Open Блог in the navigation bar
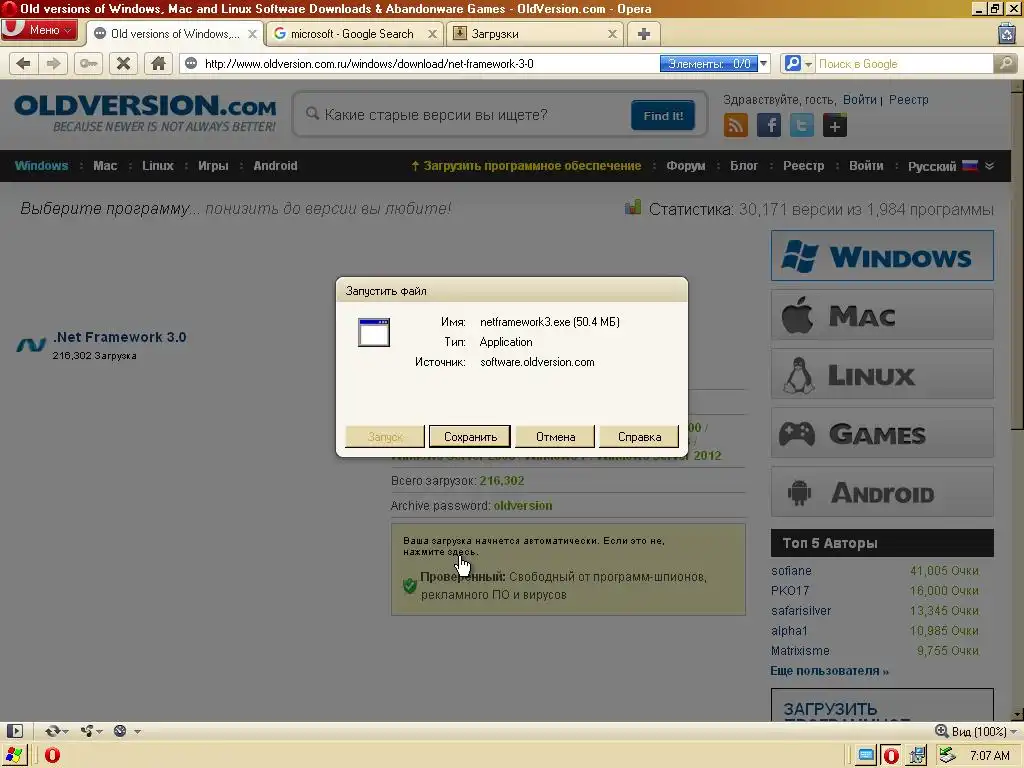Viewport: 1024px width, 768px height. 744,166
